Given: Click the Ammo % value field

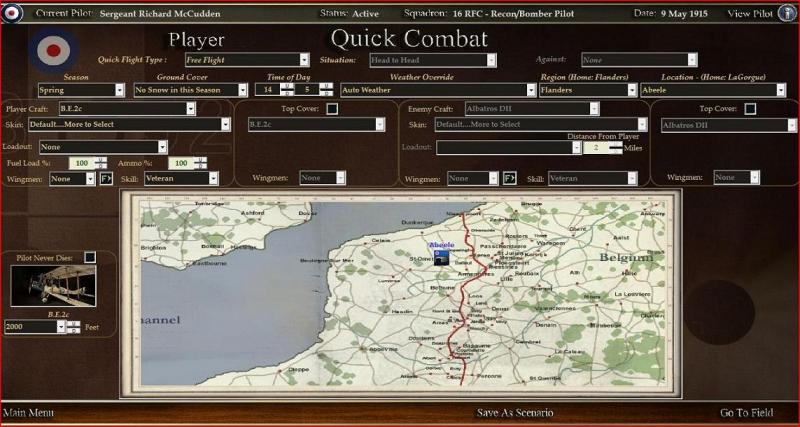Looking at the screenshot, I should pyautogui.click(x=182, y=163).
